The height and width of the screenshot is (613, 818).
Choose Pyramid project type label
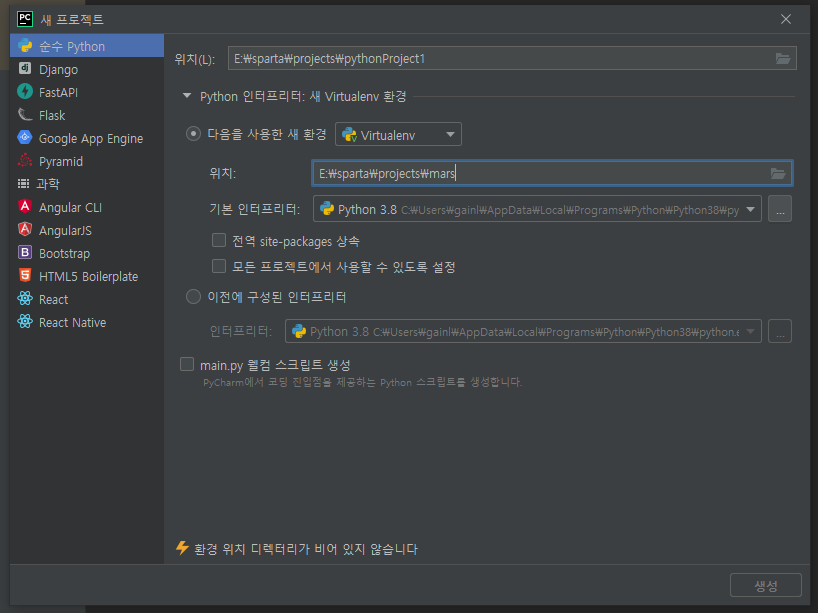pos(61,161)
